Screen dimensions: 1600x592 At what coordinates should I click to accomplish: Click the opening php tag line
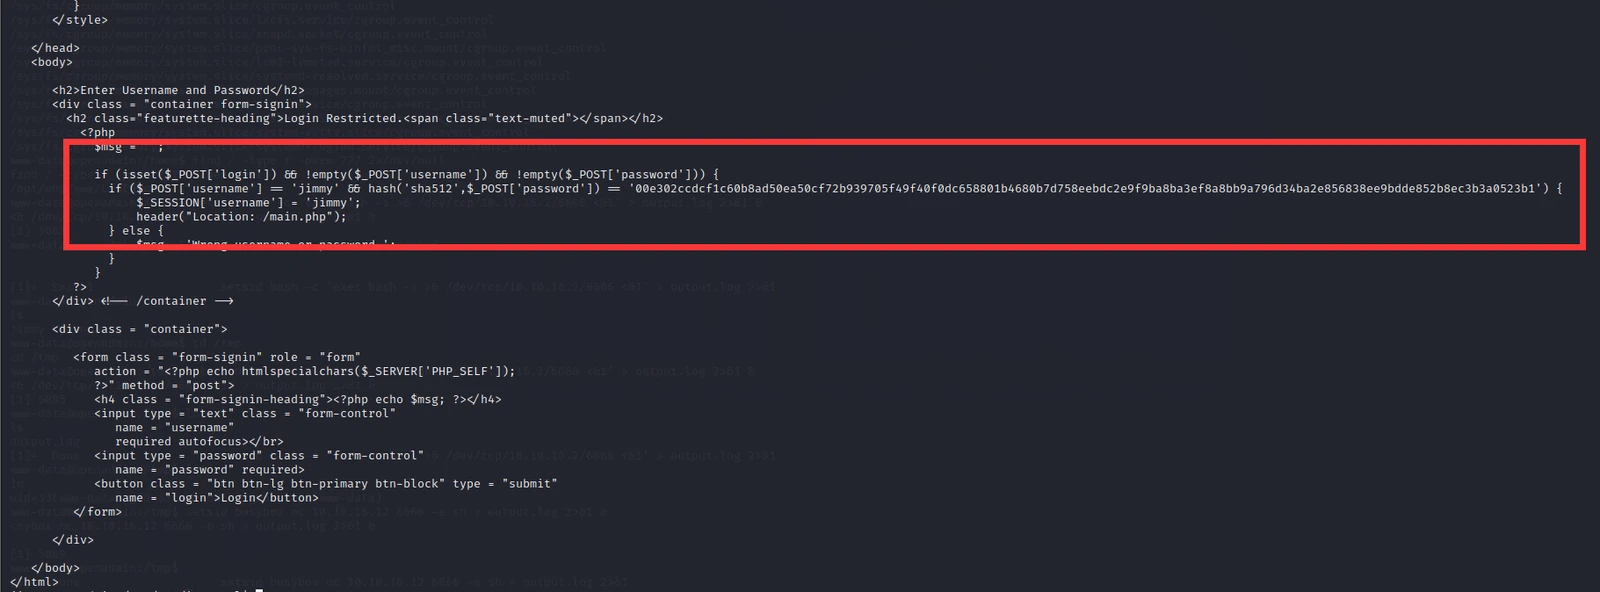98,132
